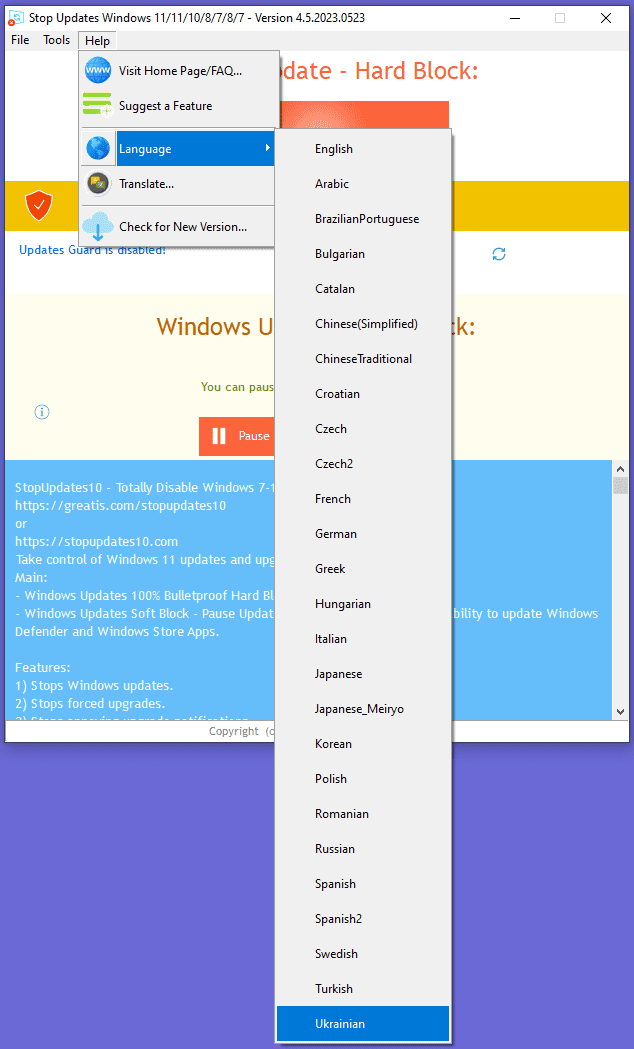The width and height of the screenshot is (634, 1049).
Task: Open the Tools menu
Action: 57,40
